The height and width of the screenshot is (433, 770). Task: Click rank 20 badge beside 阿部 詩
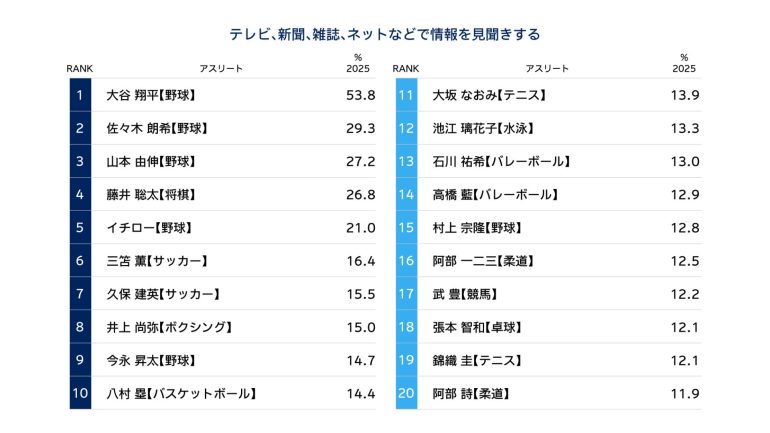click(406, 393)
